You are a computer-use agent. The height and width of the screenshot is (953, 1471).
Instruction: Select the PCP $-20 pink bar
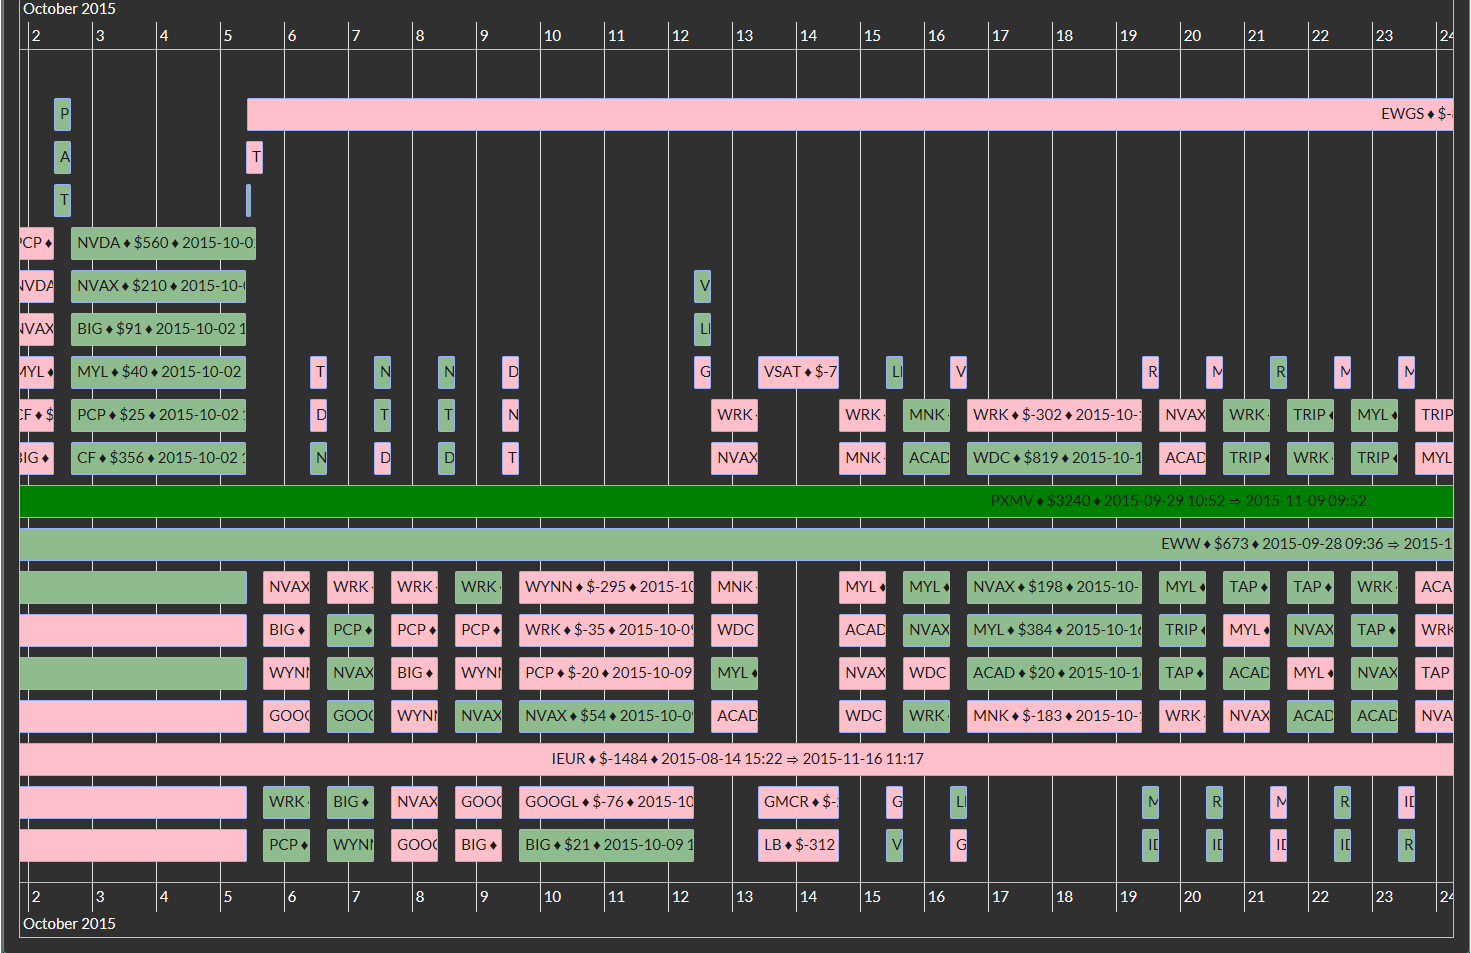606,673
